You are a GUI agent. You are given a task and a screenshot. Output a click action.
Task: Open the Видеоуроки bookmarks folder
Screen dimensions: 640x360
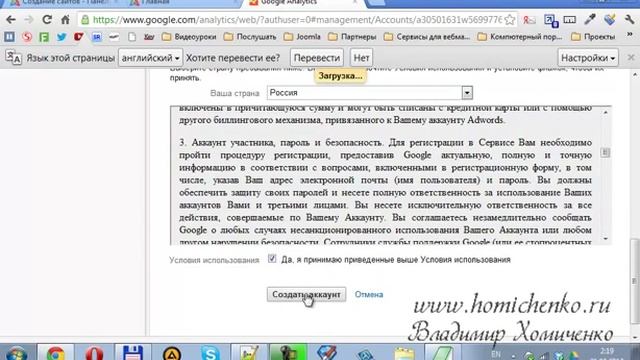(189, 37)
